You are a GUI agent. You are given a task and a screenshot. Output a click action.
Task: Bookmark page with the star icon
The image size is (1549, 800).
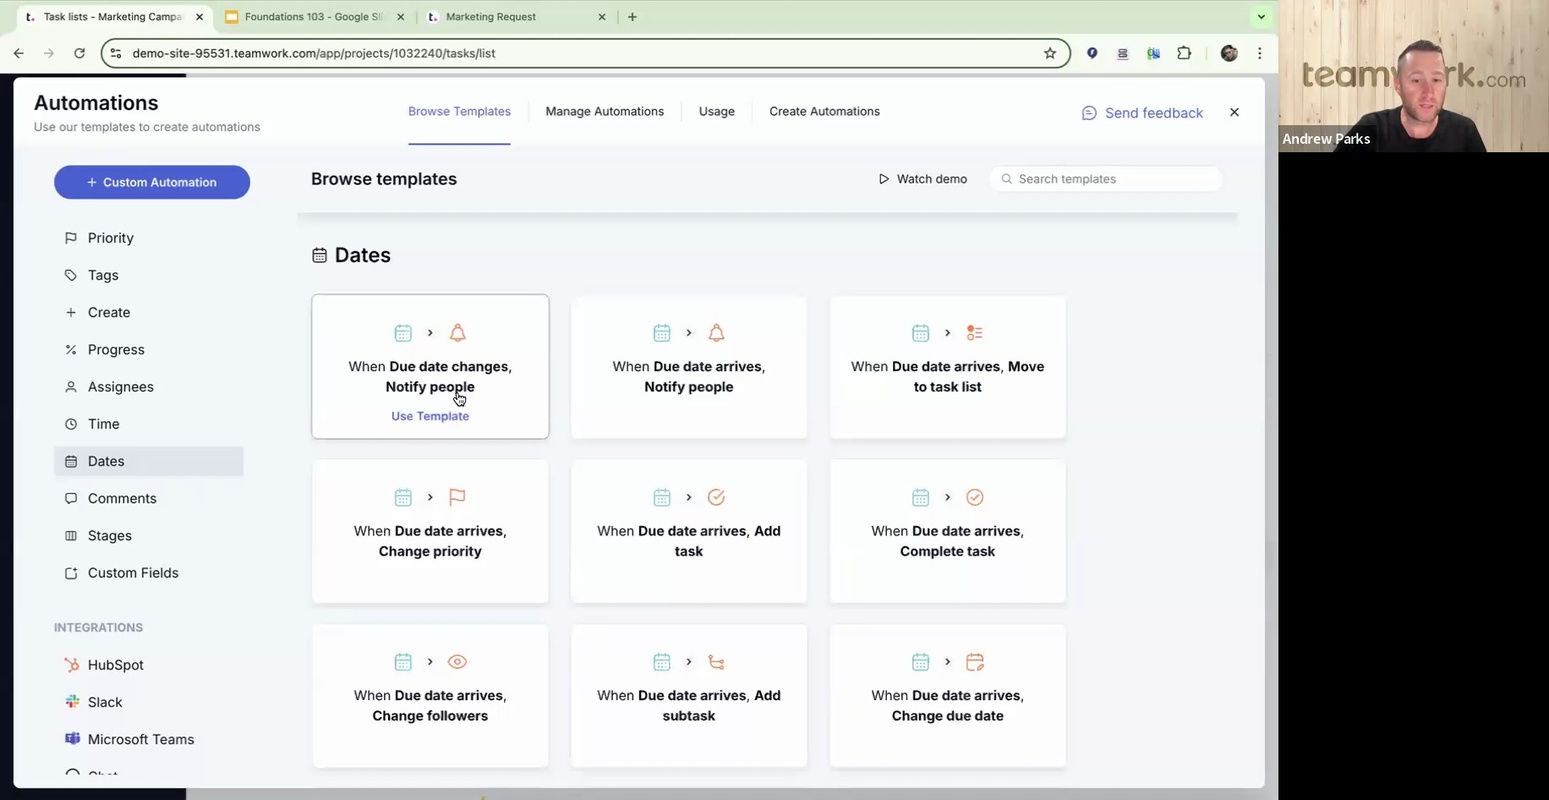point(1050,53)
